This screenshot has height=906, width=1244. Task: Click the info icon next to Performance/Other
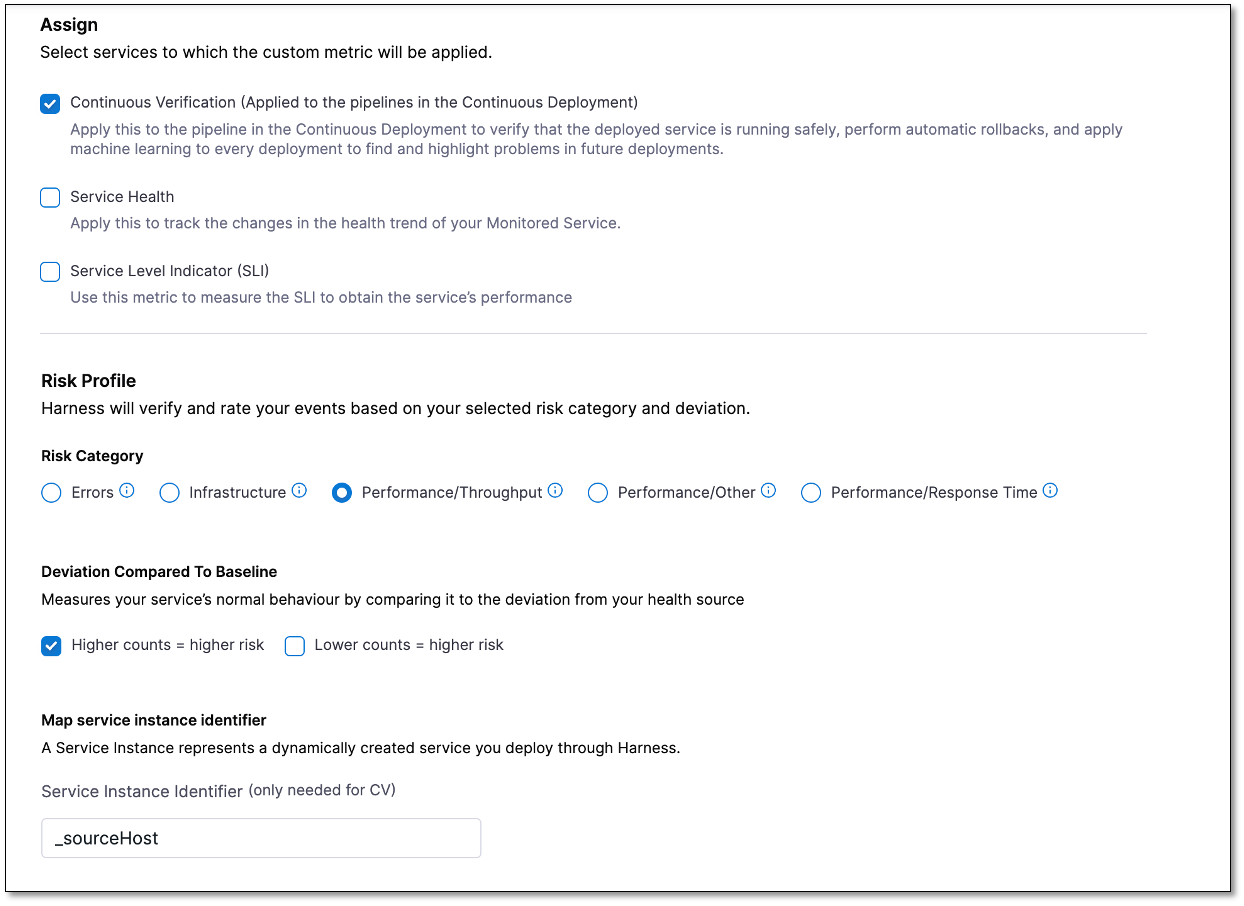(767, 490)
